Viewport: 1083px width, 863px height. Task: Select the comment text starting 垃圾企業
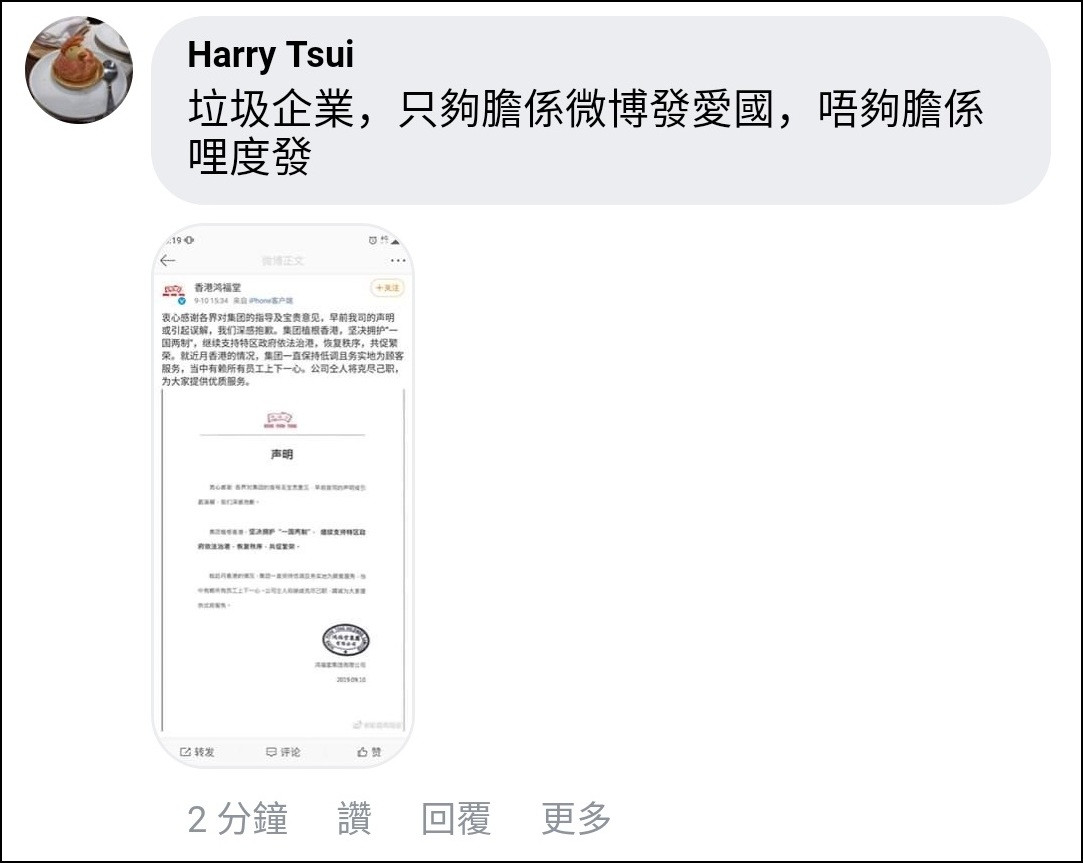pyautogui.click(x=586, y=133)
